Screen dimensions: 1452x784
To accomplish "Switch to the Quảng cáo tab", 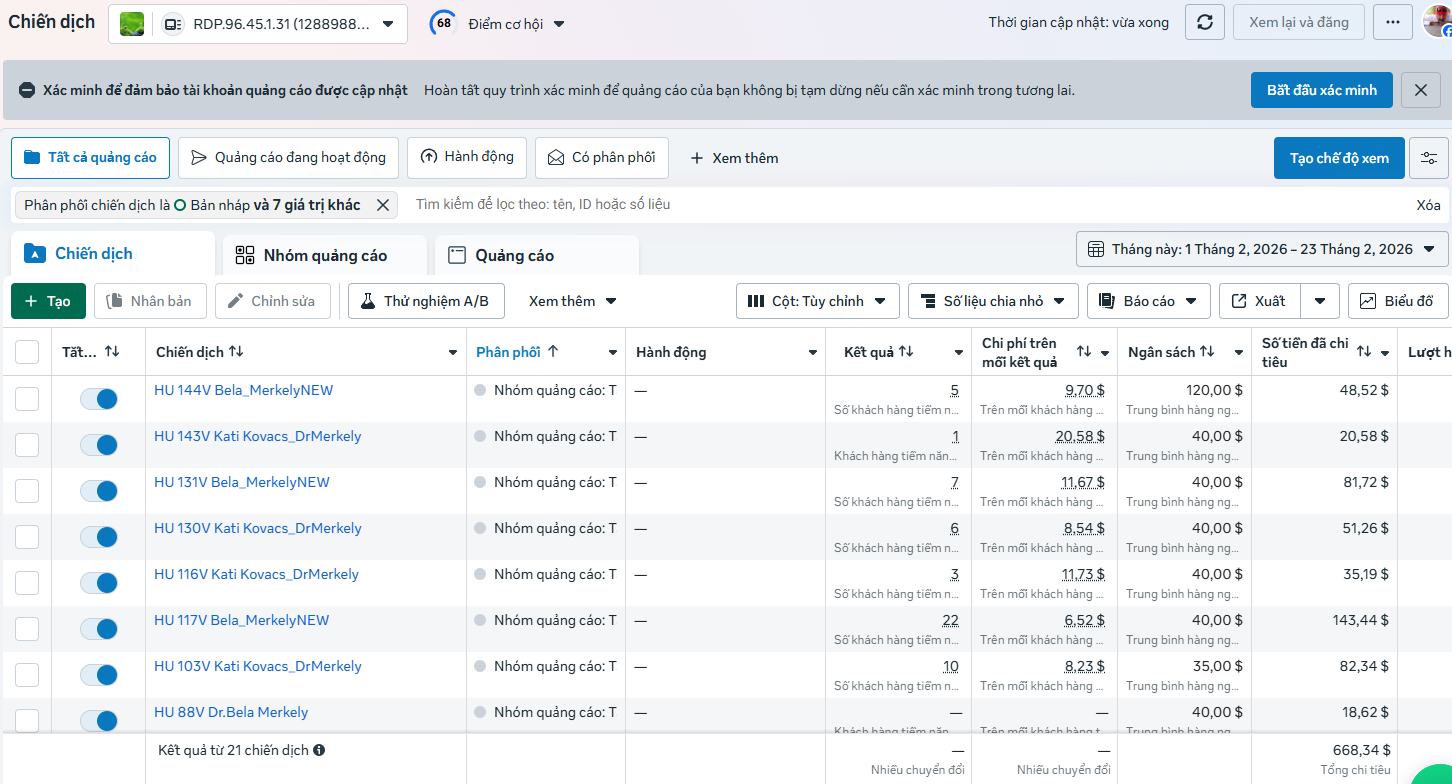I will click(537, 255).
